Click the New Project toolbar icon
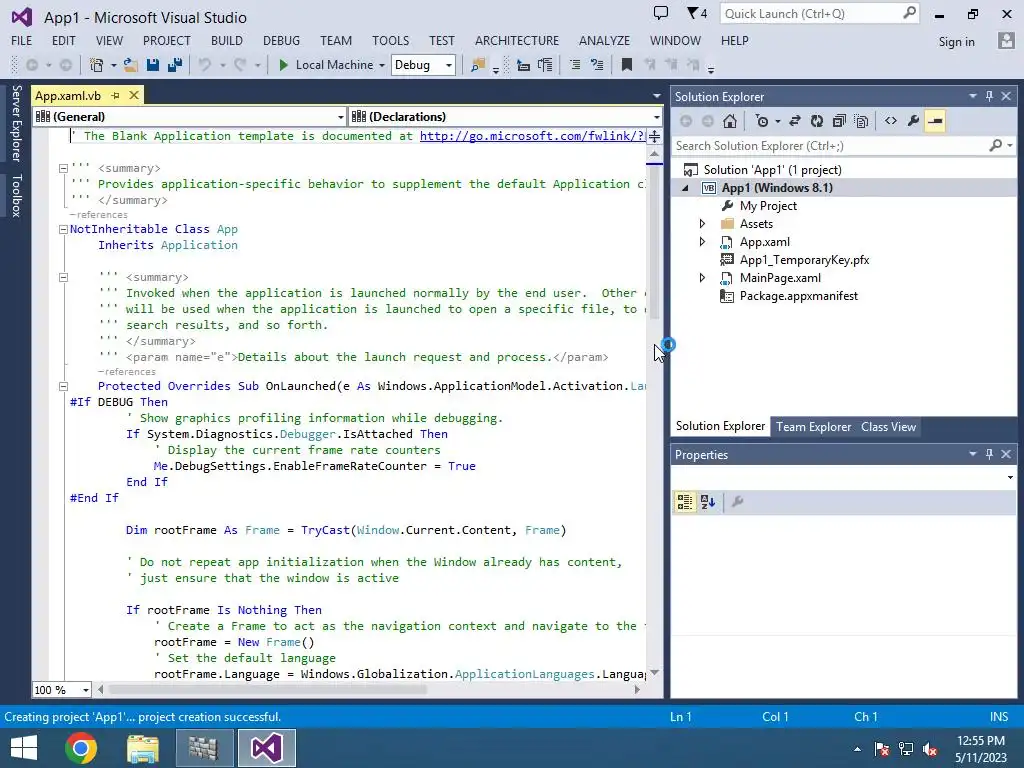Screen dimensions: 1024x768 pyautogui.click(x=97, y=65)
